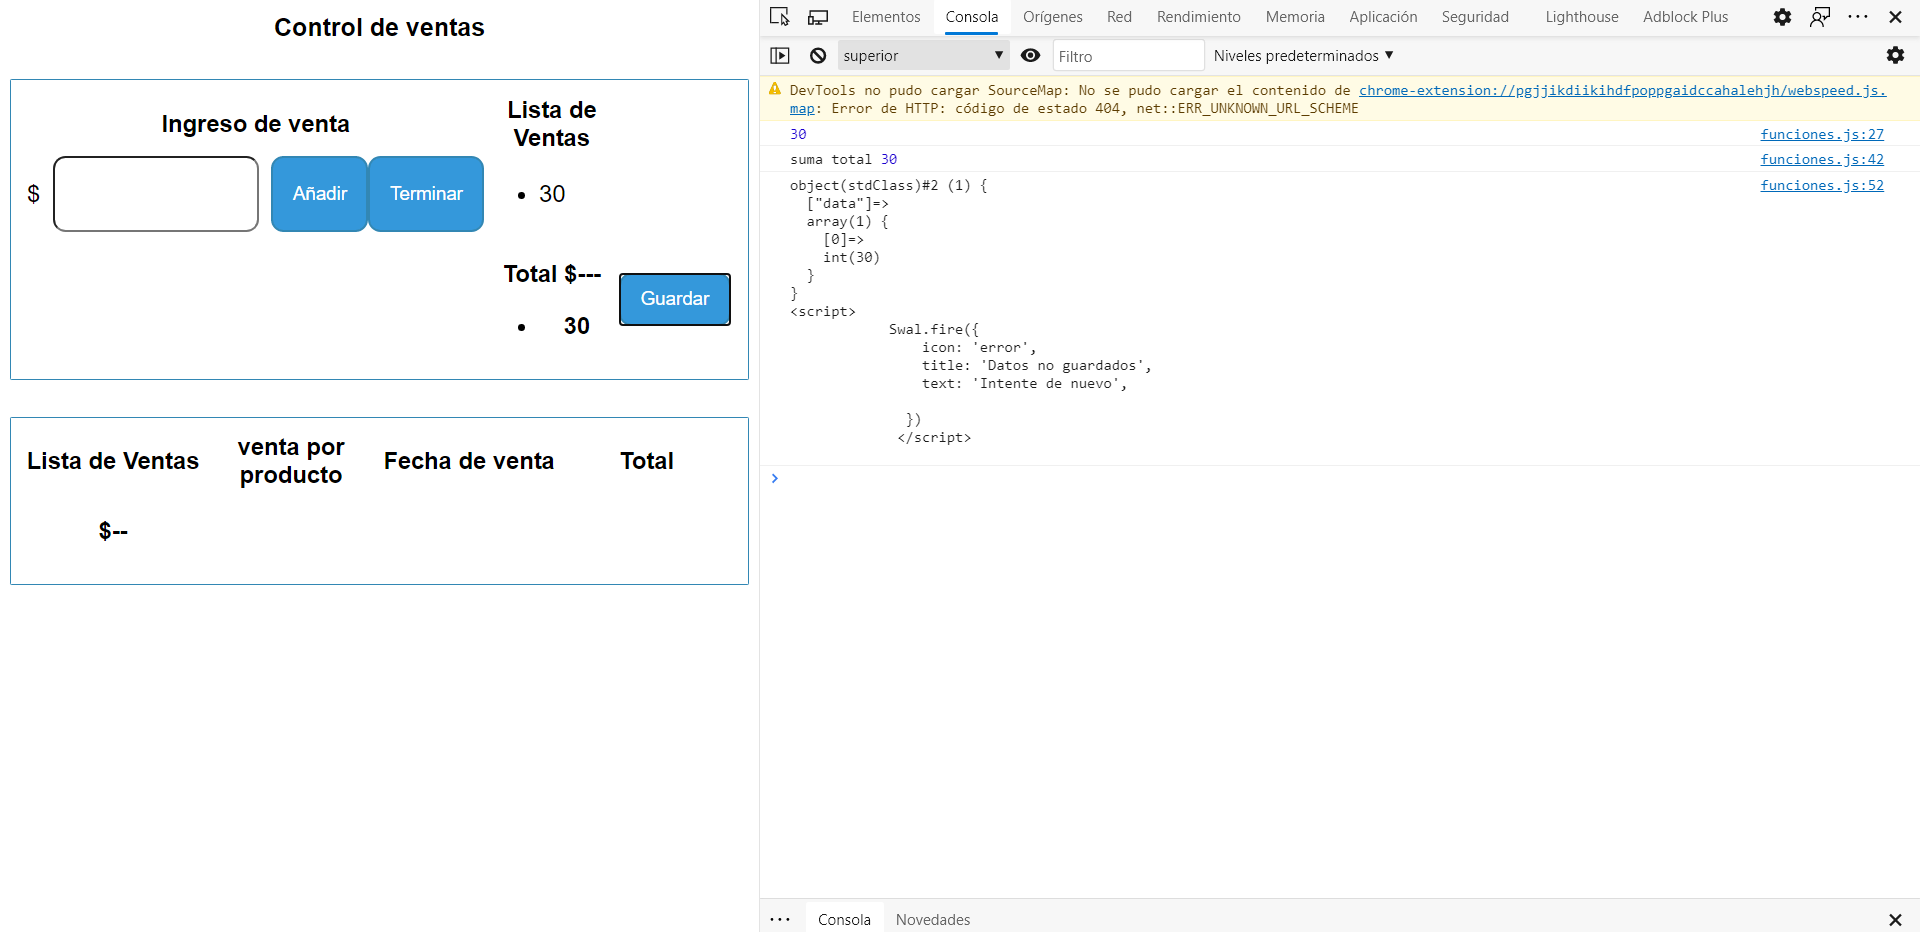Toggle the live expression eye icon
Image resolution: width=1920 pixels, height=932 pixels.
coord(1030,56)
